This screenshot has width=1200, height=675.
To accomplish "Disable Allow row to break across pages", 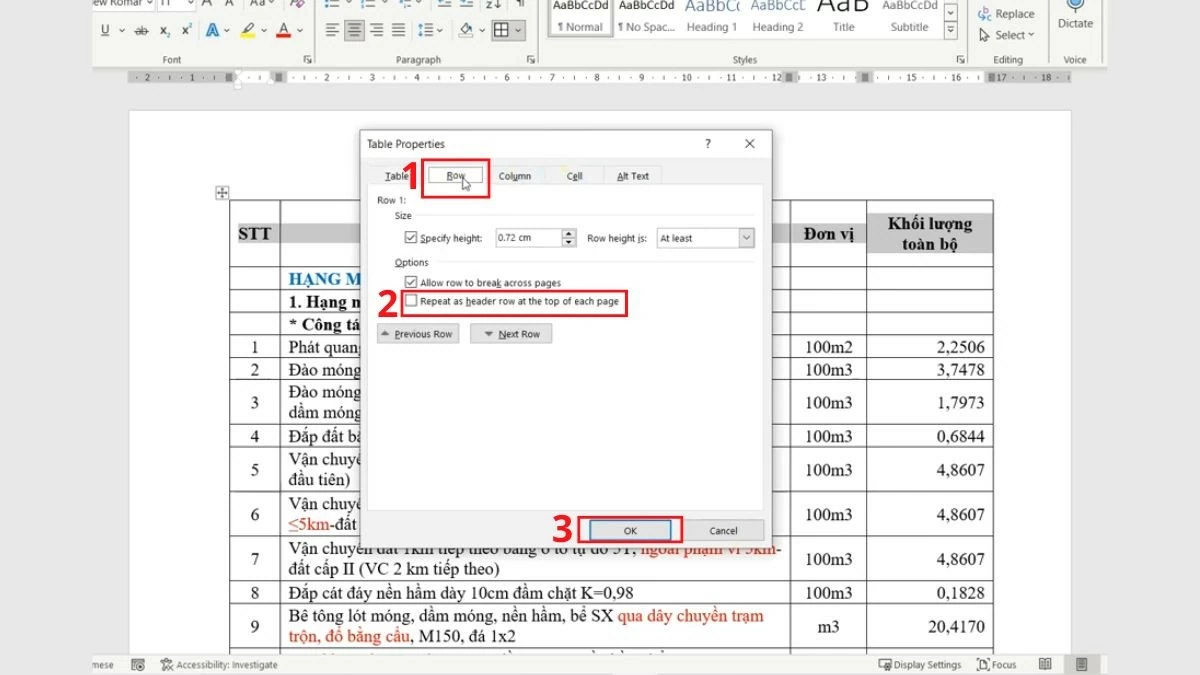I will point(410,283).
